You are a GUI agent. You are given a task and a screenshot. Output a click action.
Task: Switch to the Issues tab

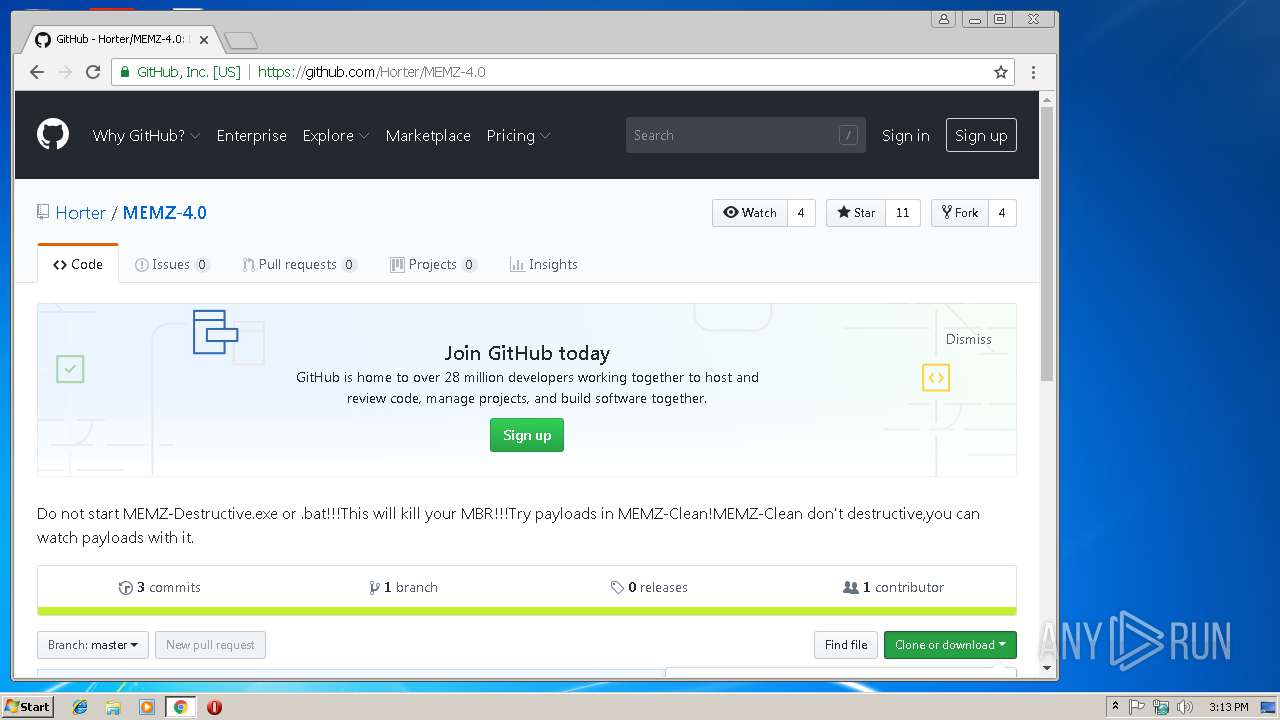(172, 264)
